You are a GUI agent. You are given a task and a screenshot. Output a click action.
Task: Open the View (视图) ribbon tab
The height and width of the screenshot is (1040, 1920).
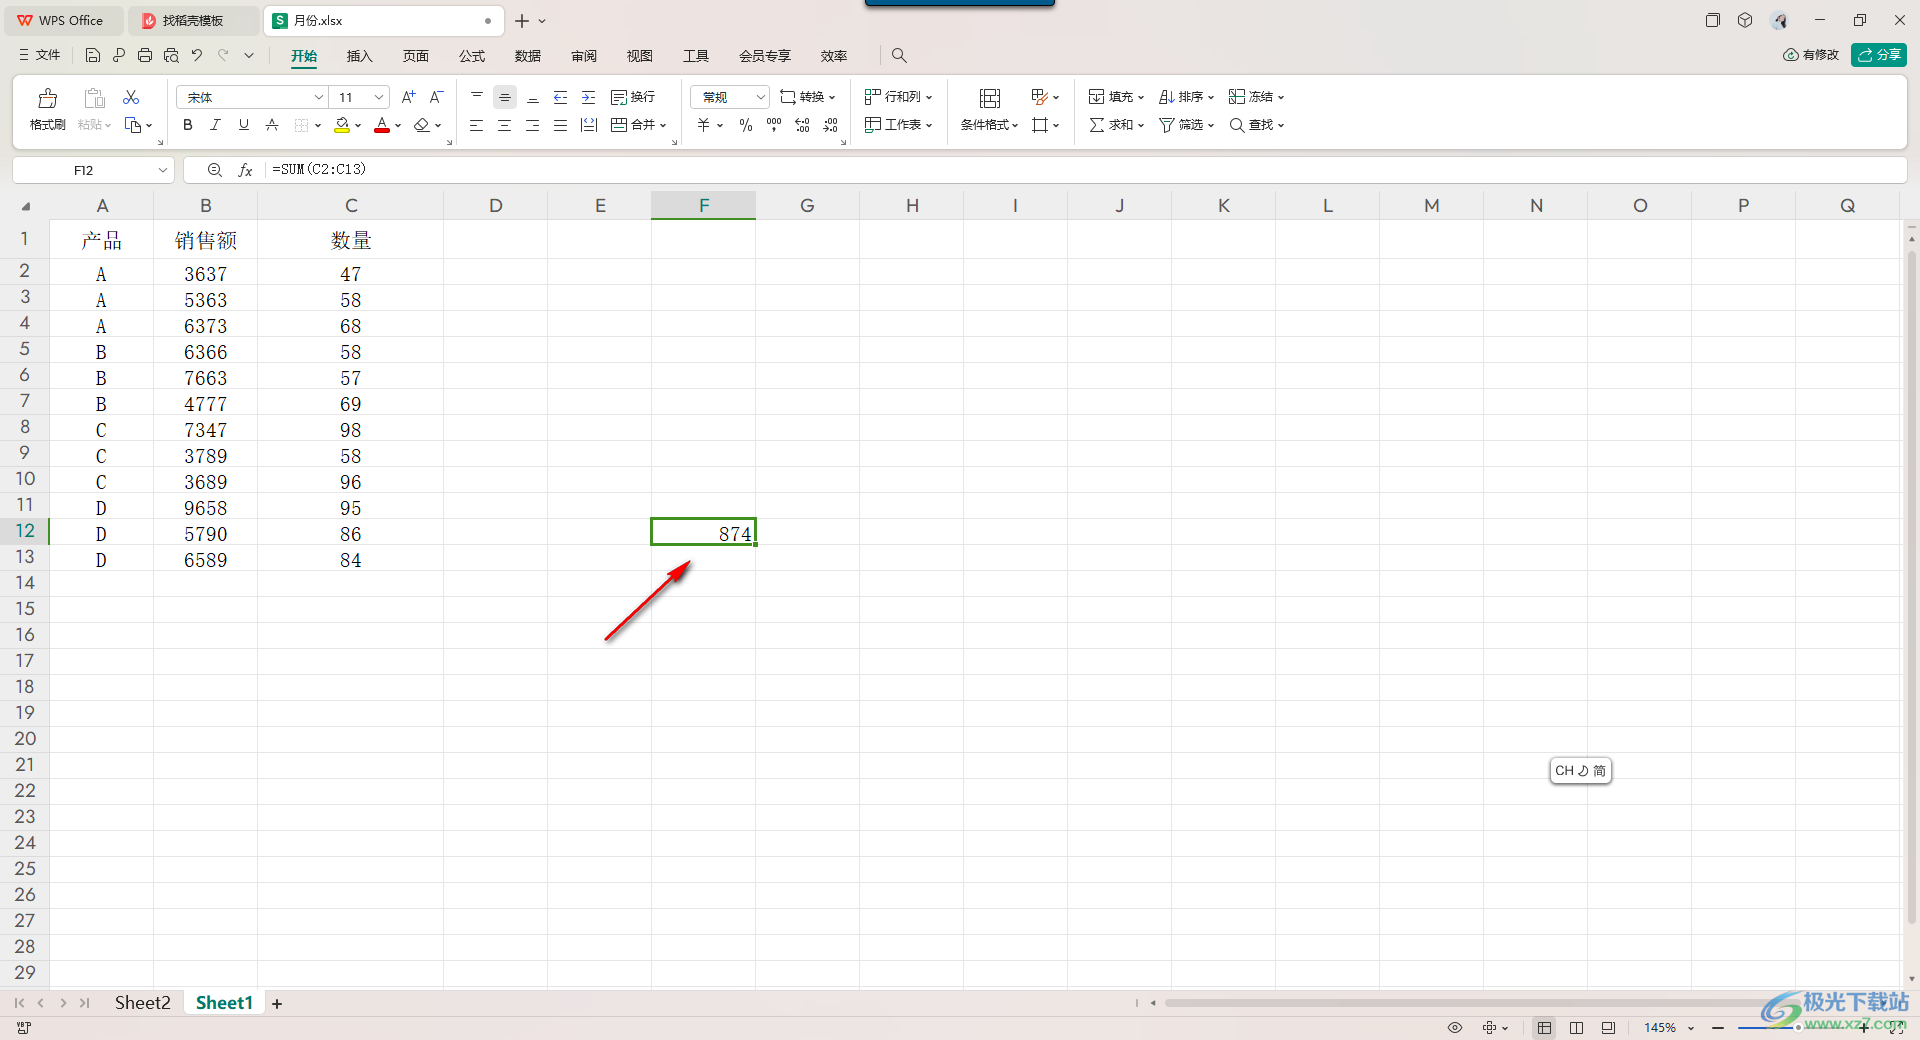[x=640, y=56]
